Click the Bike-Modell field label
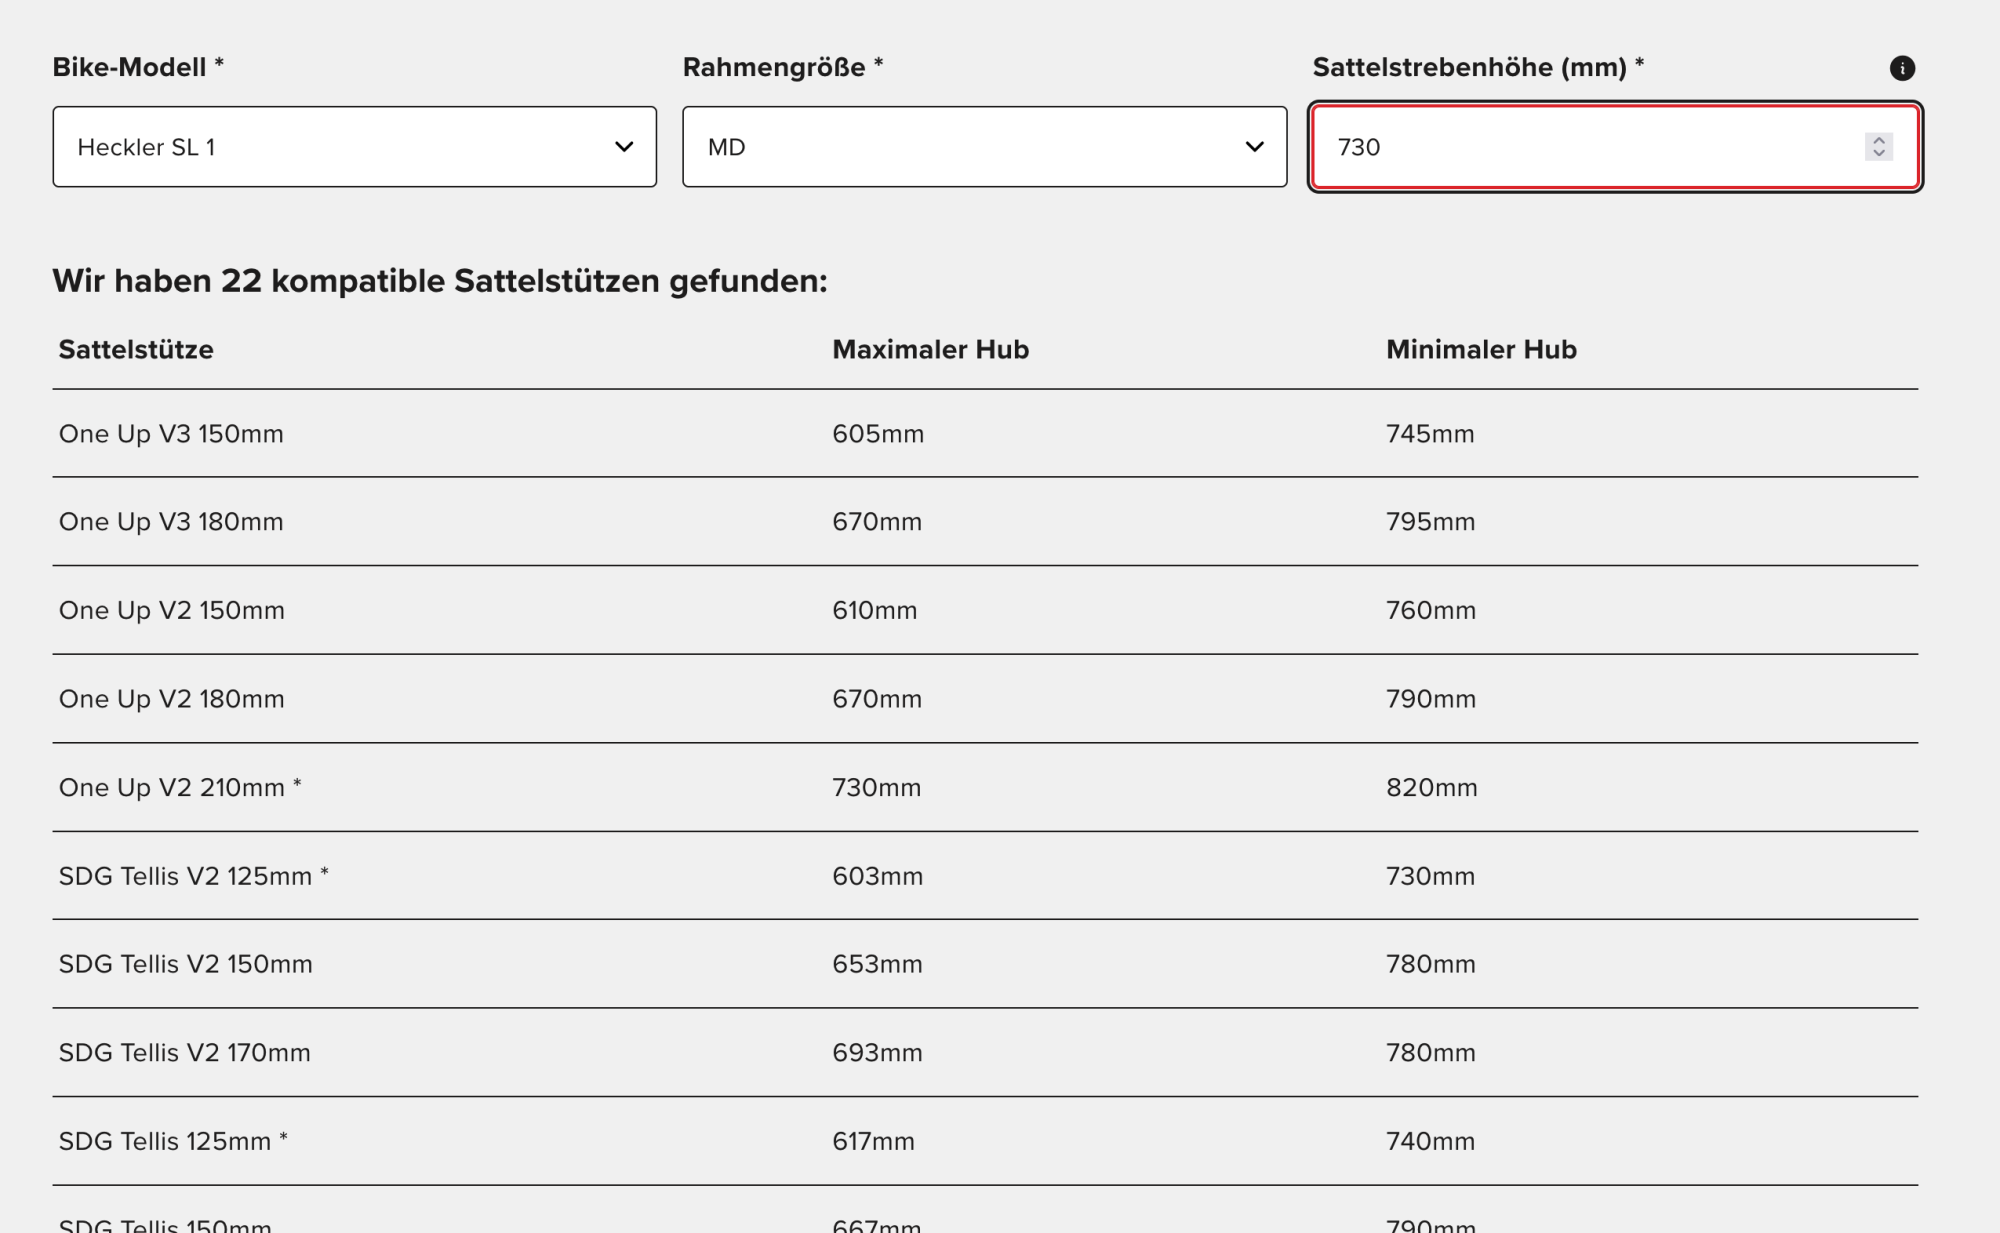2000x1233 pixels. point(138,67)
